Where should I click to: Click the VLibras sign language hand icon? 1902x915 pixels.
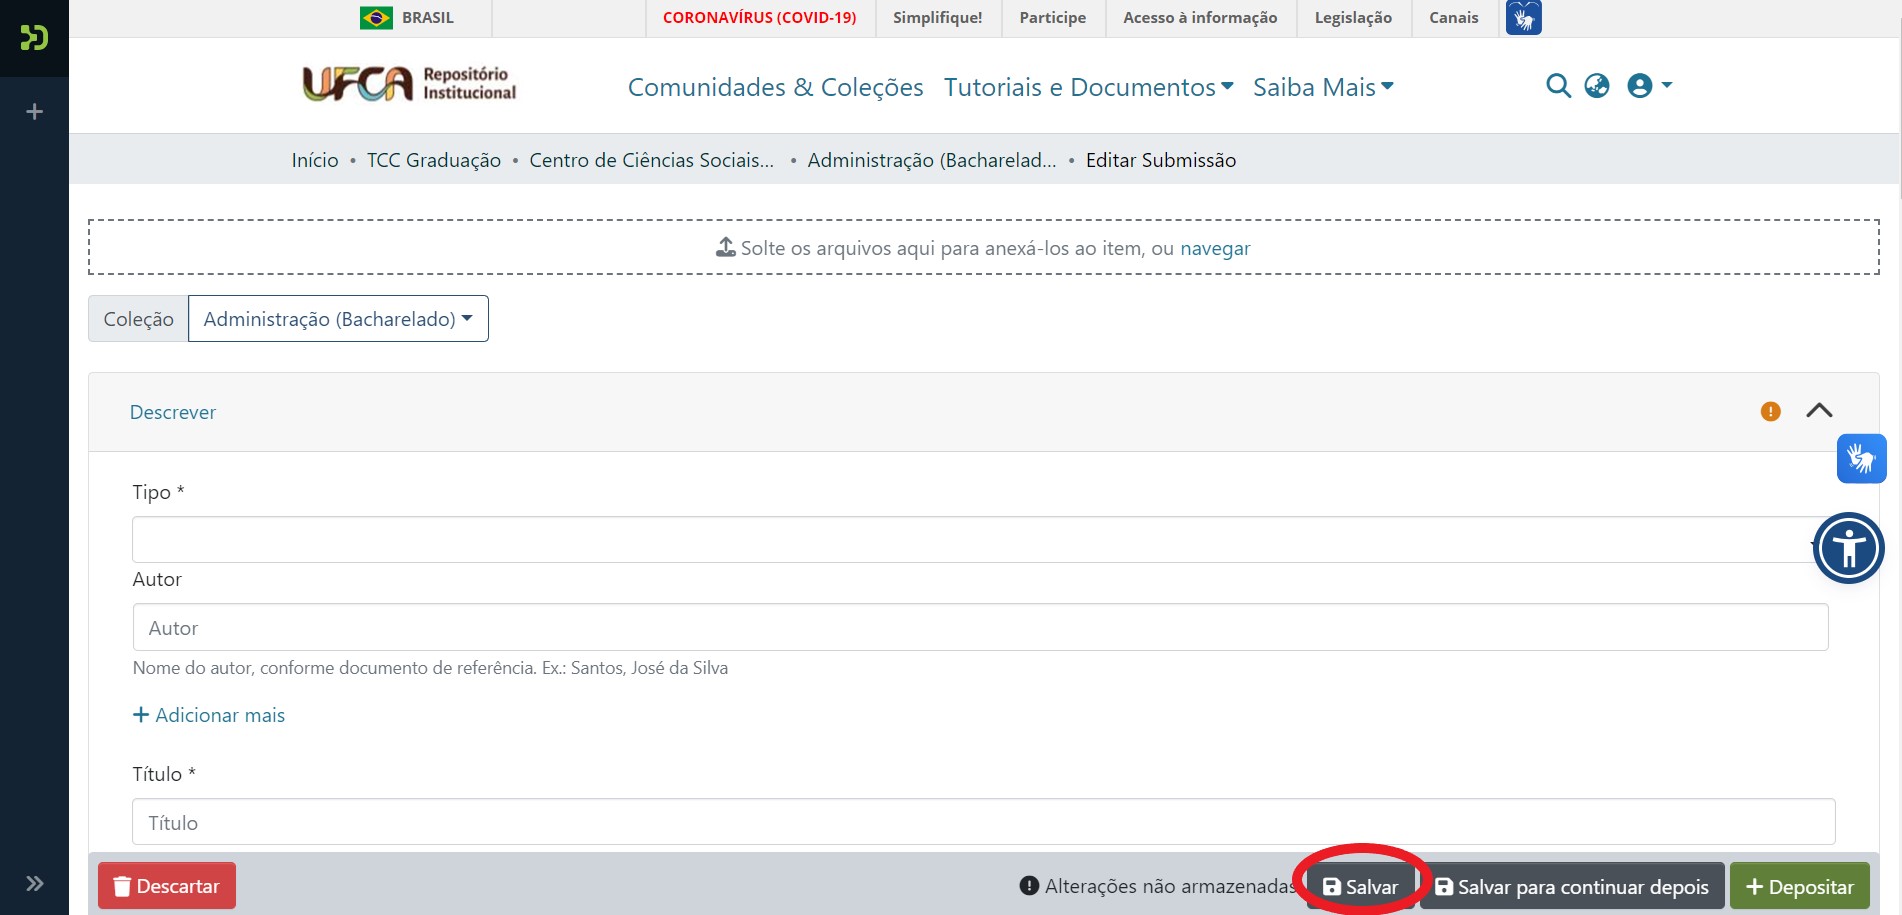click(x=1862, y=457)
